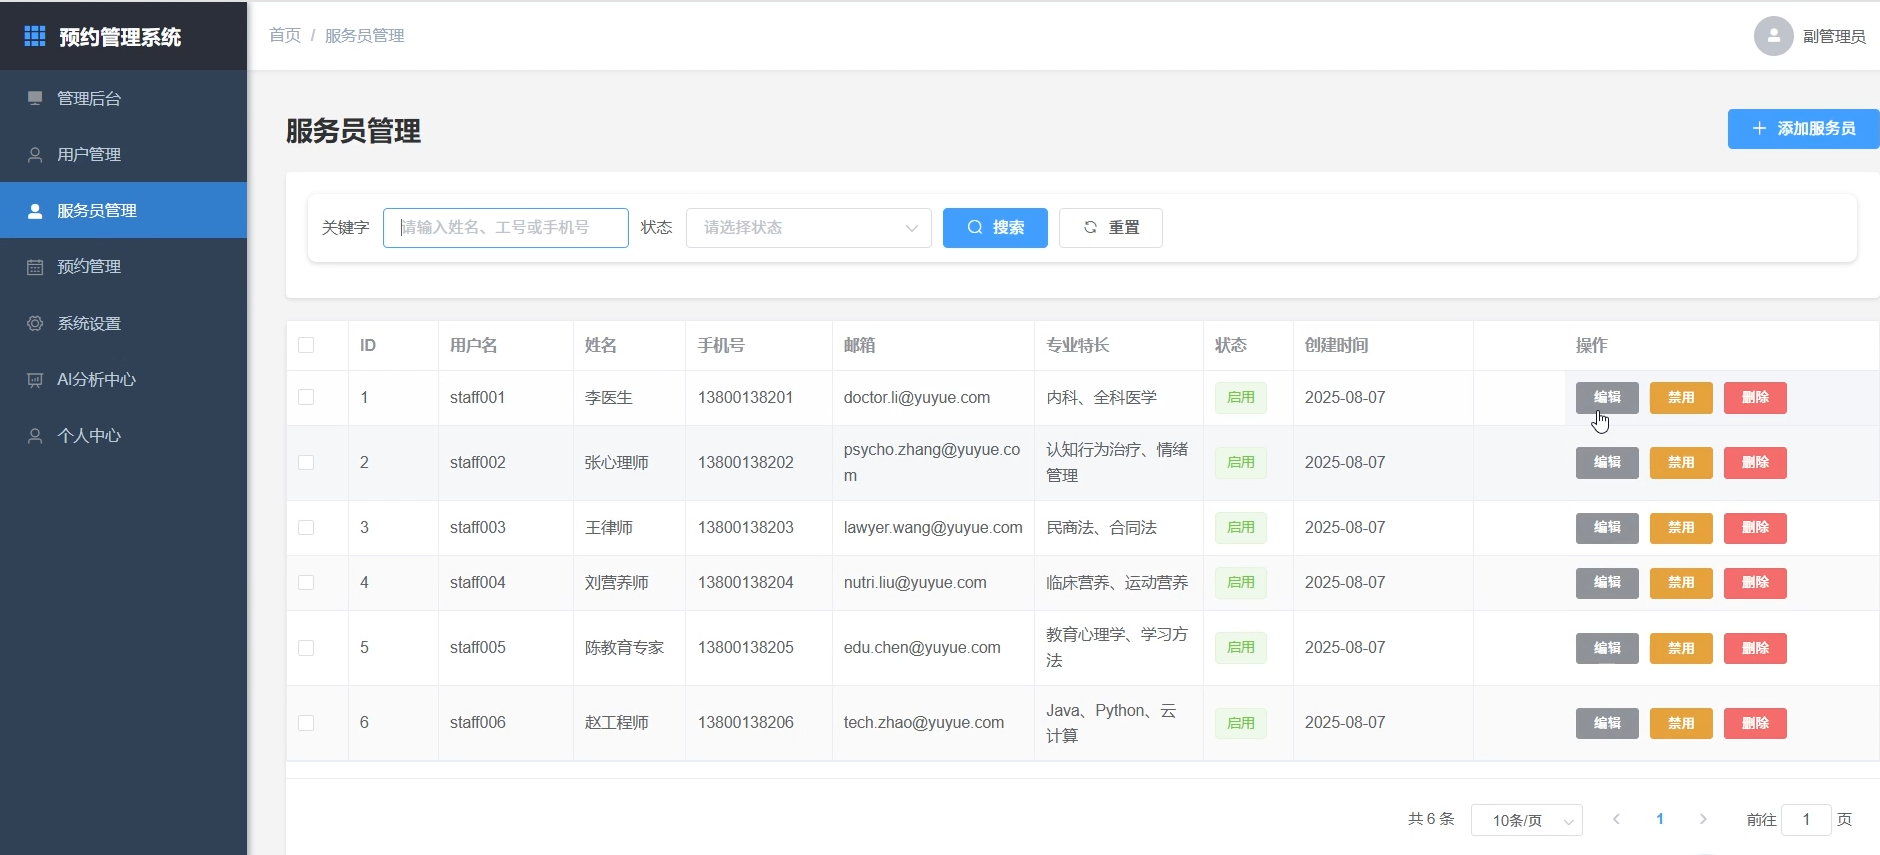
Task: Check the row checkbox for staff002
Action: pyautogui.click(x=306, y=462)
